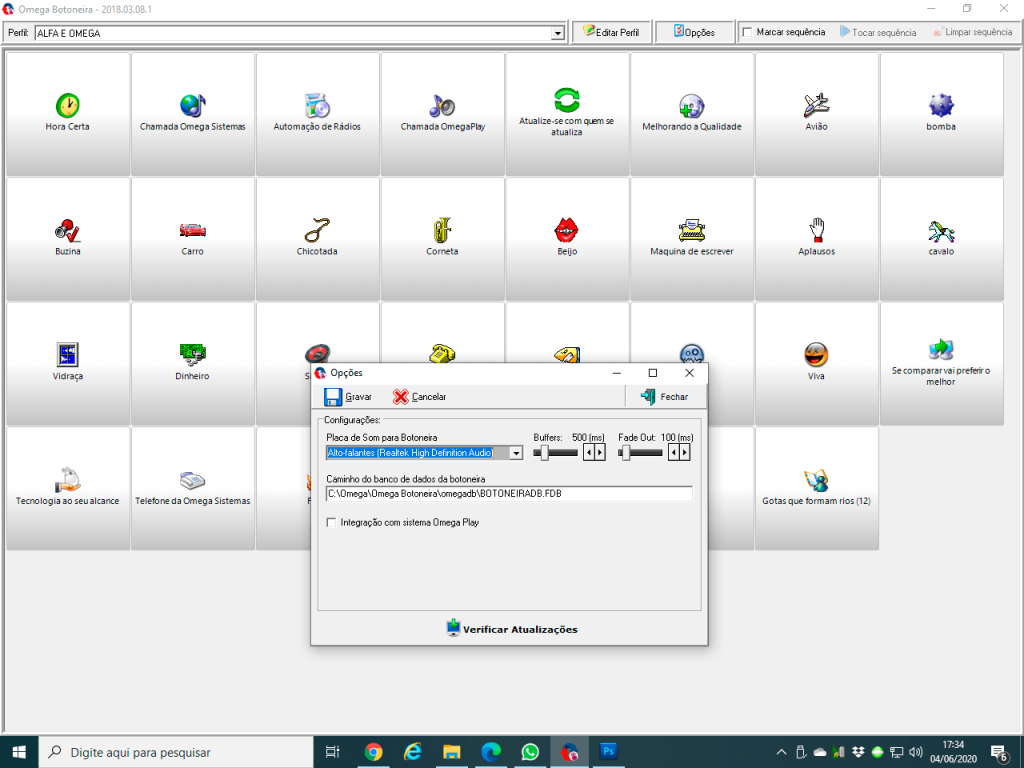1024x768 pixels.
Task: Play 'Se comparar vai preferir o melhor'
Action: coord(941,364)
